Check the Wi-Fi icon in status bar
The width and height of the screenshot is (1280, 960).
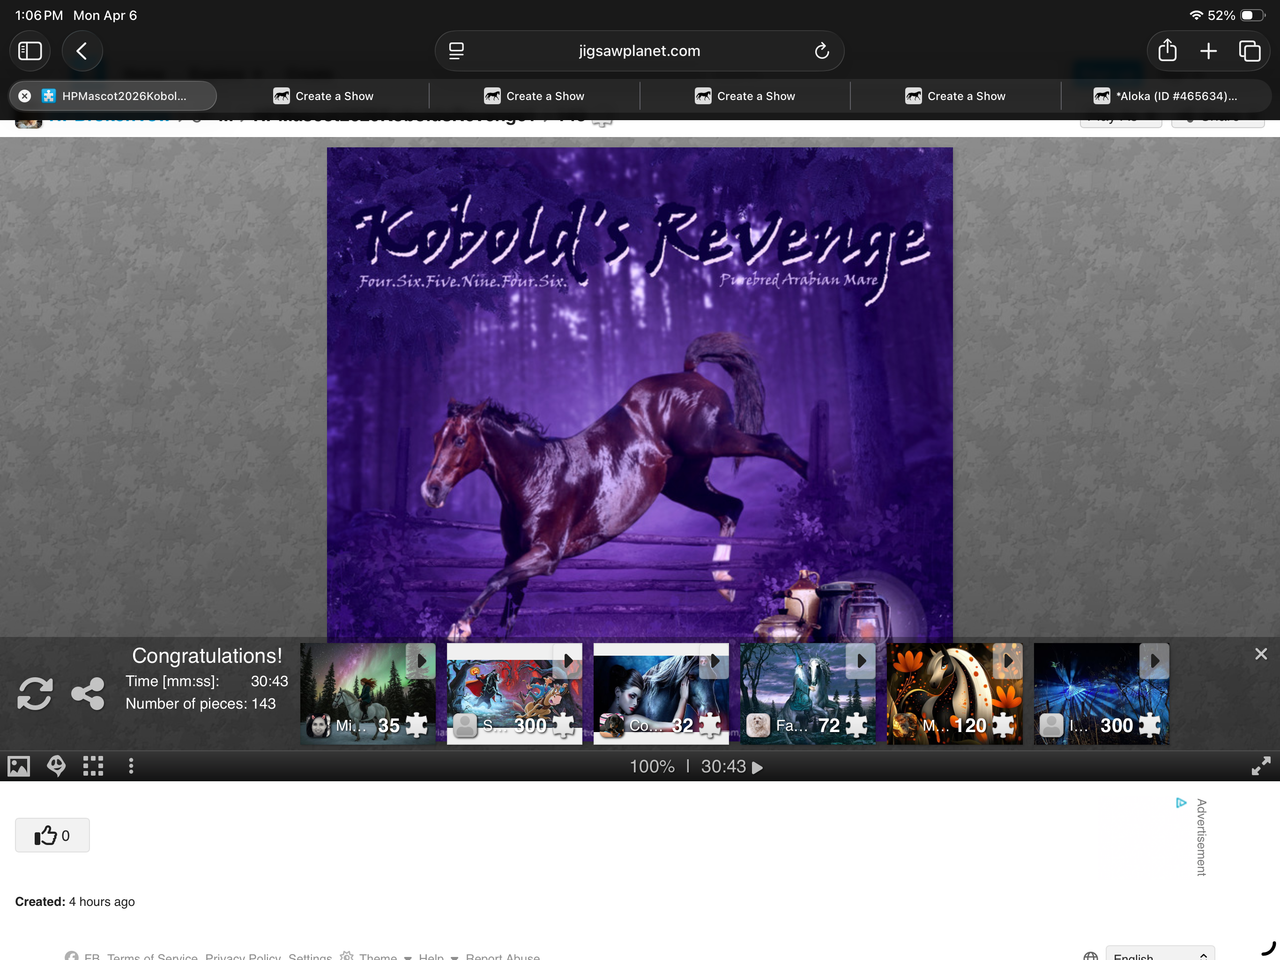tap(1196, 16)
